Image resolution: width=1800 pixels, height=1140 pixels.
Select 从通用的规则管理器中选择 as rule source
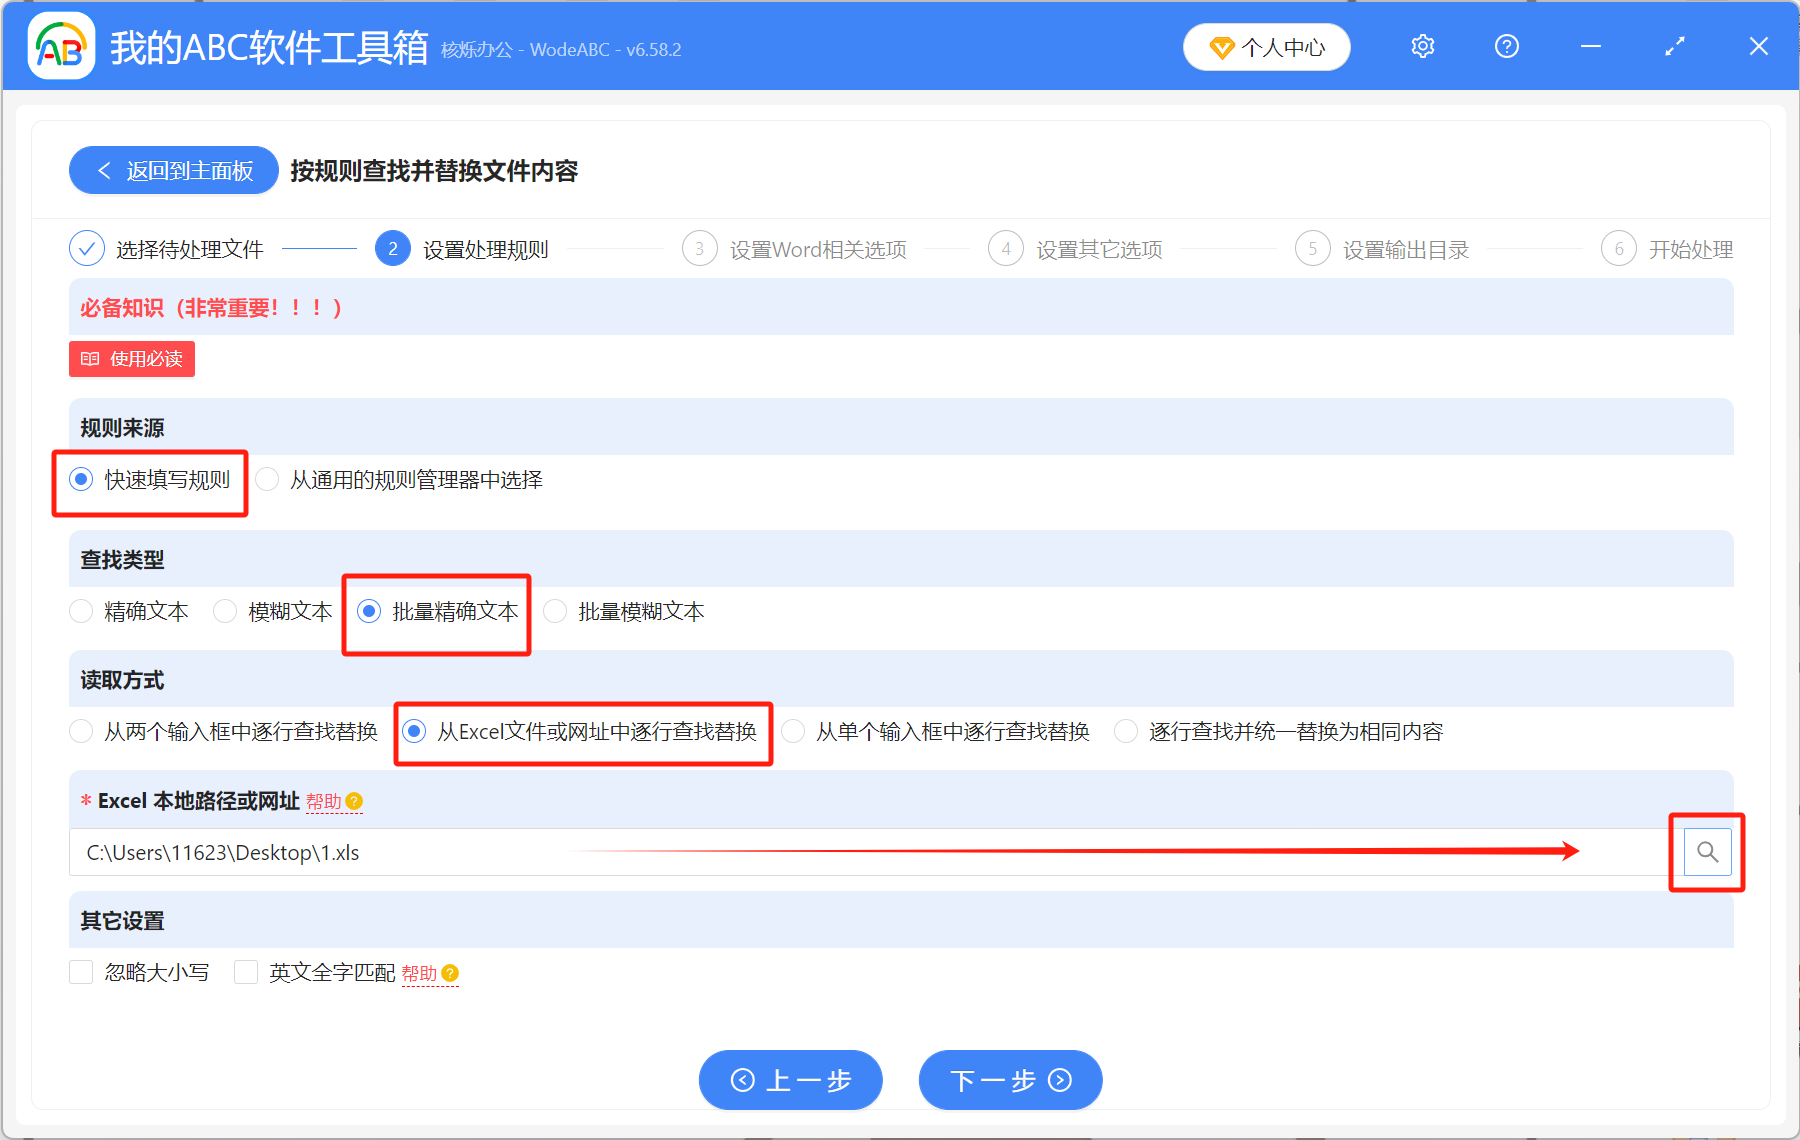pos(267,480)
